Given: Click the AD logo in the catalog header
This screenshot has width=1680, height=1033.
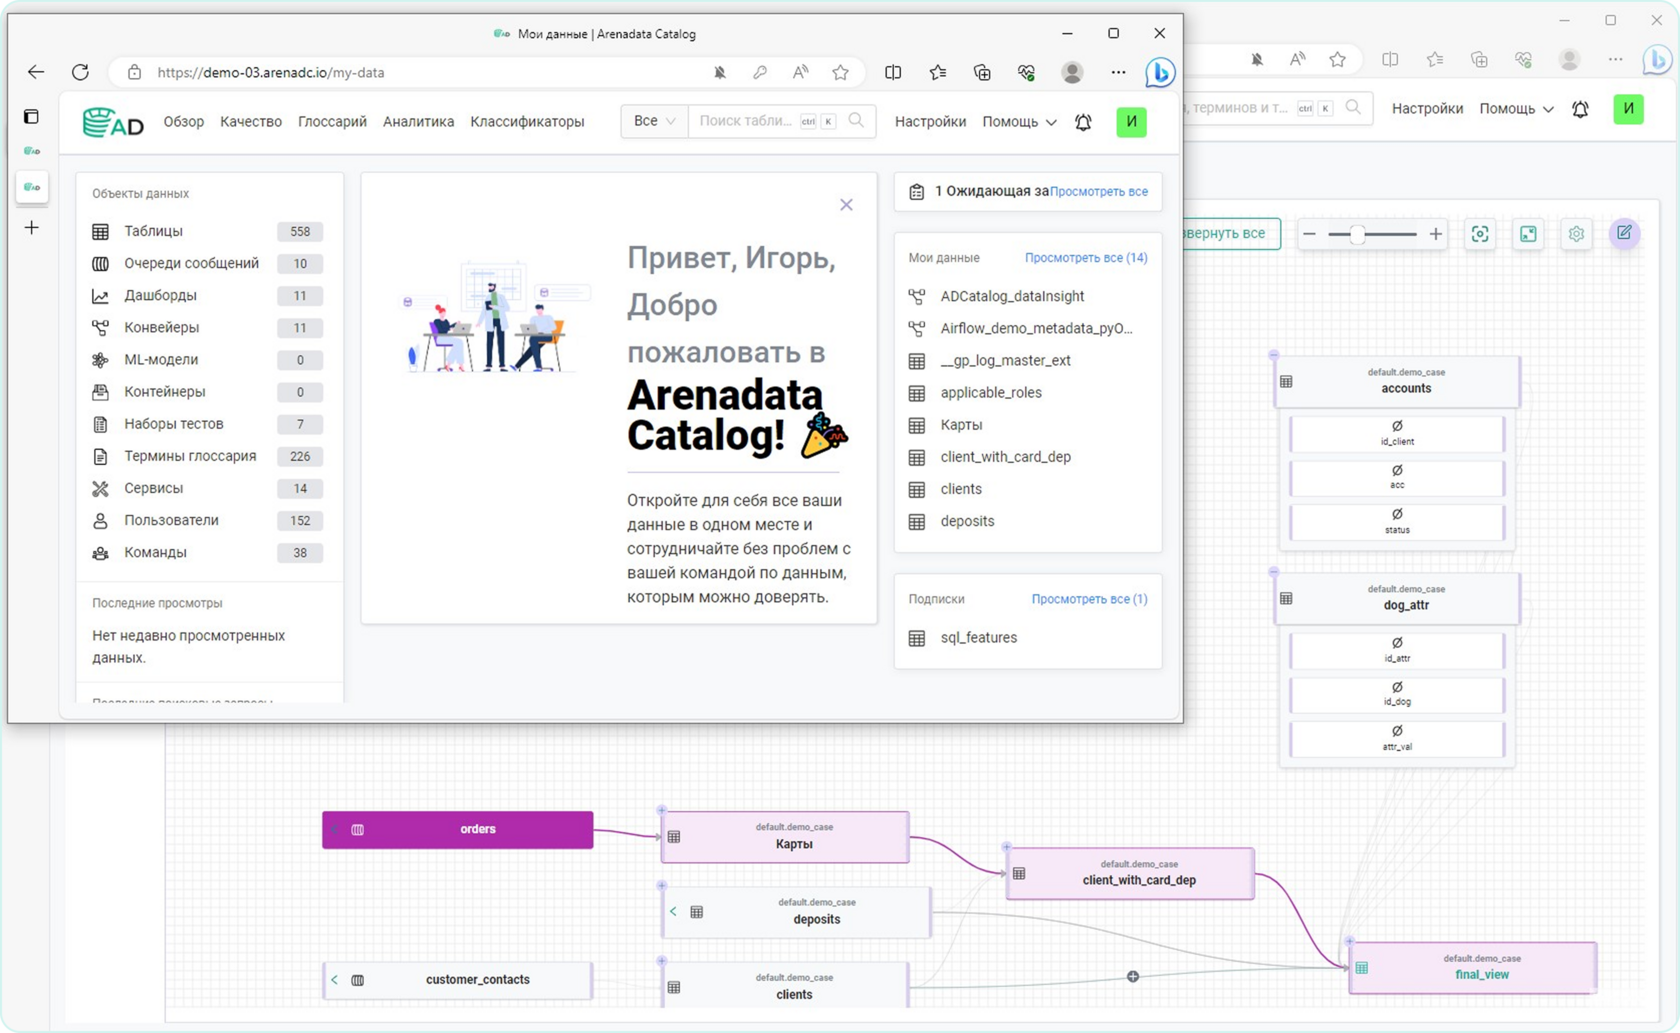Looking at the screenshot, I should coord(113,122).
